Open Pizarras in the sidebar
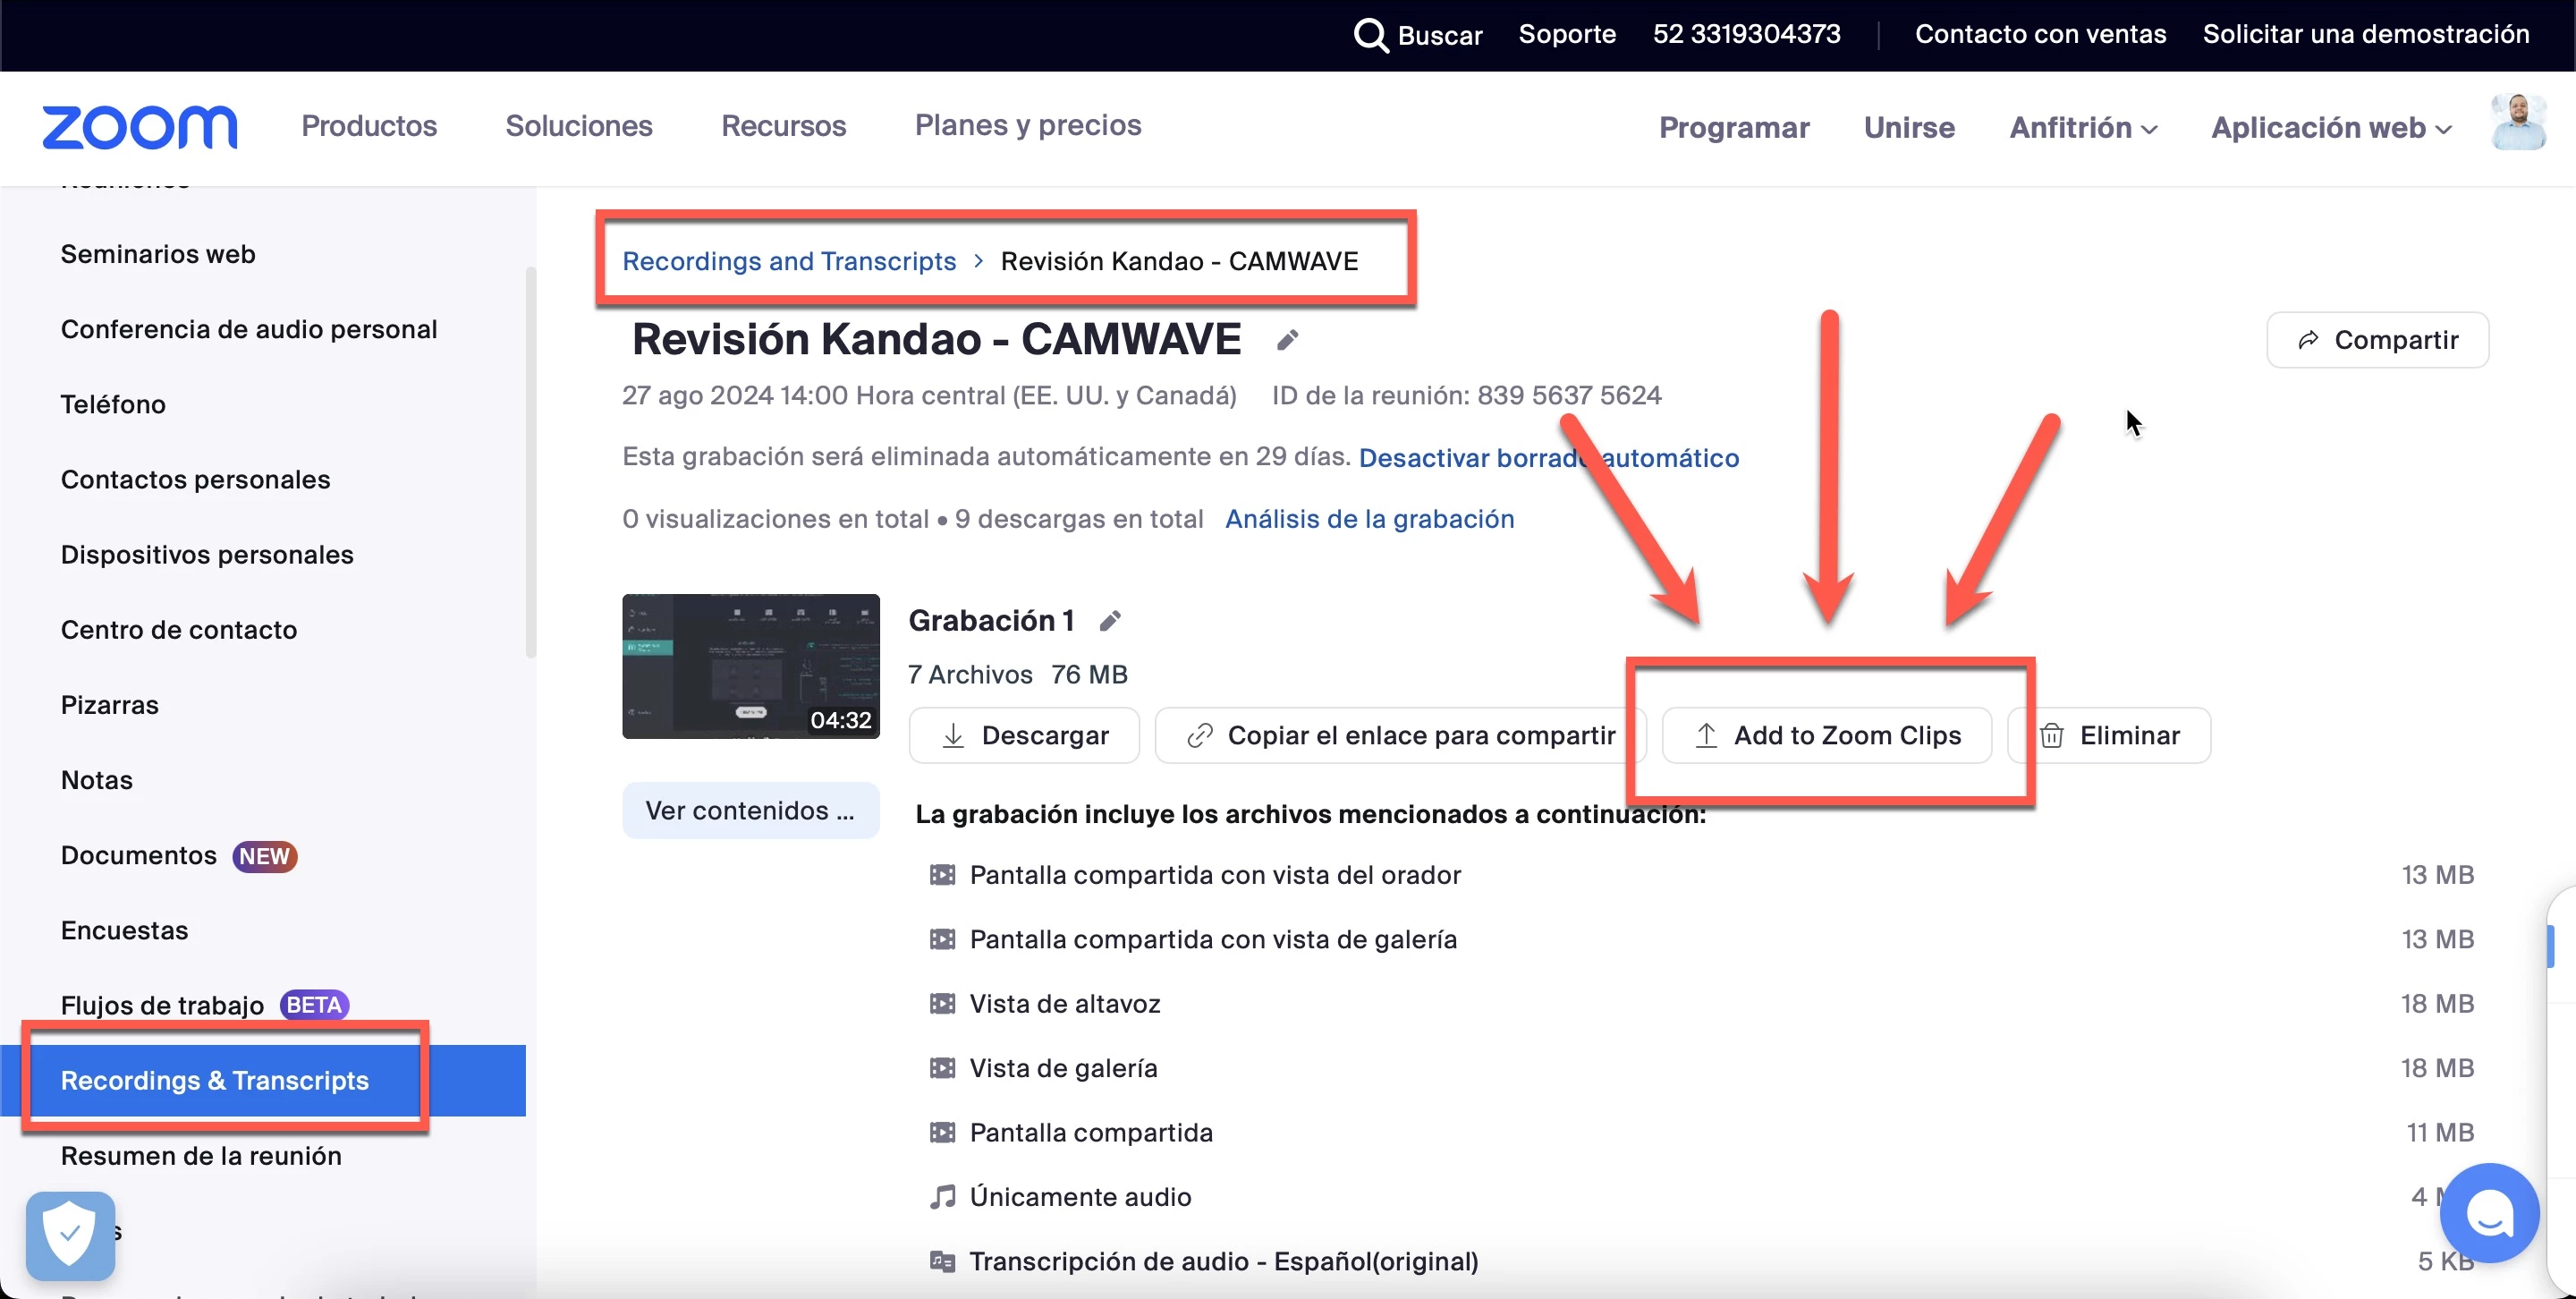 110,705
